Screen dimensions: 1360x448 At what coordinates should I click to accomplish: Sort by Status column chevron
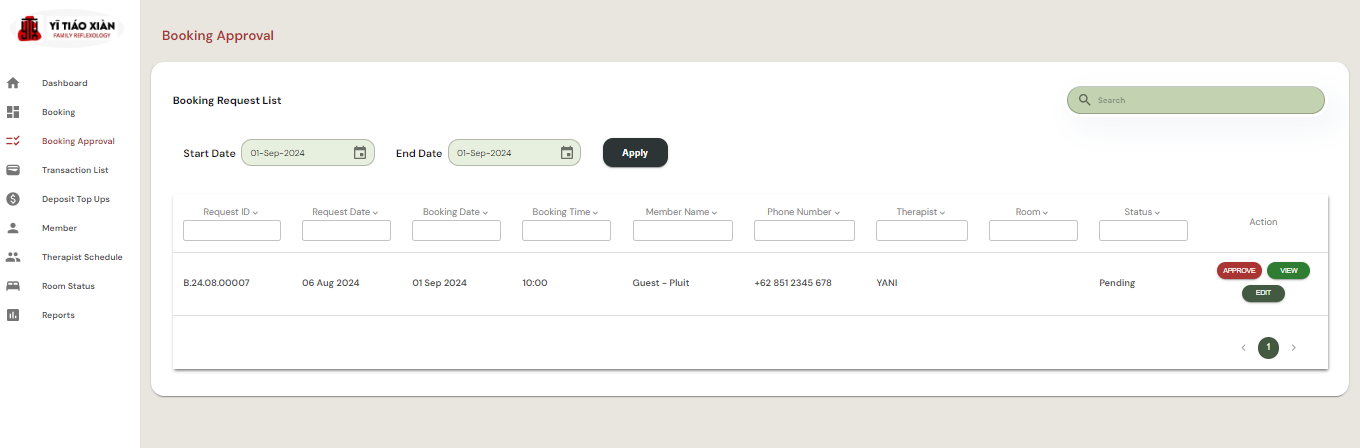(1157, 213)
